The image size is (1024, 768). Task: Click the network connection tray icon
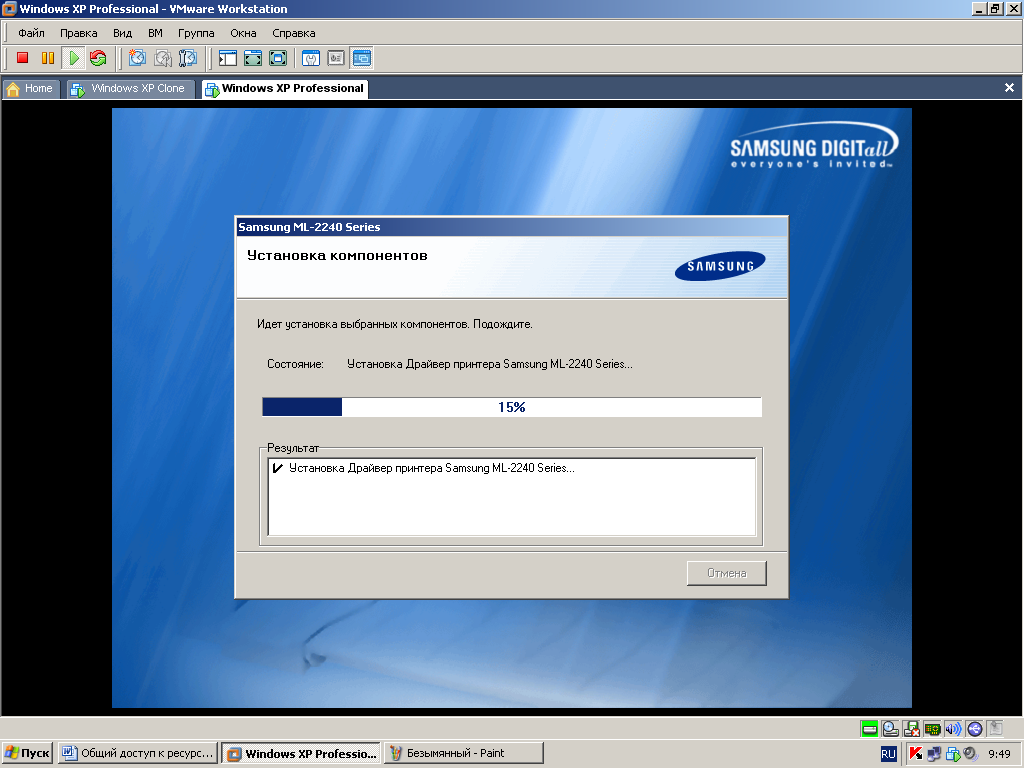(935, 754)
